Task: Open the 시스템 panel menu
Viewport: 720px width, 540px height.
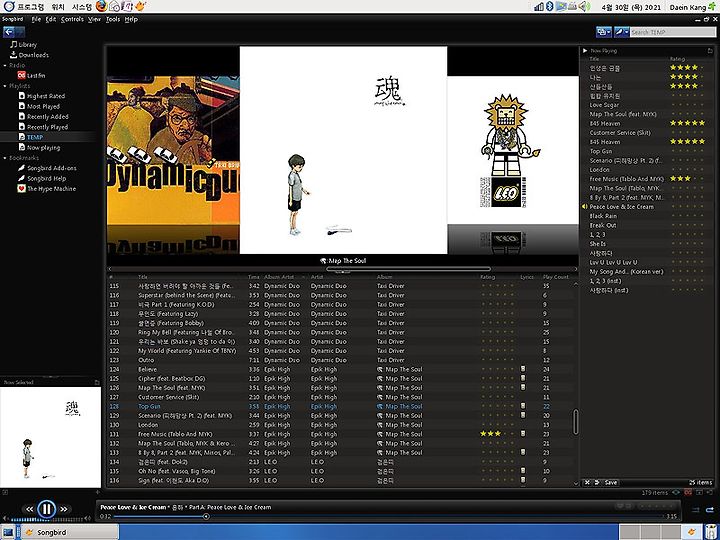Action: pos(82,6)
